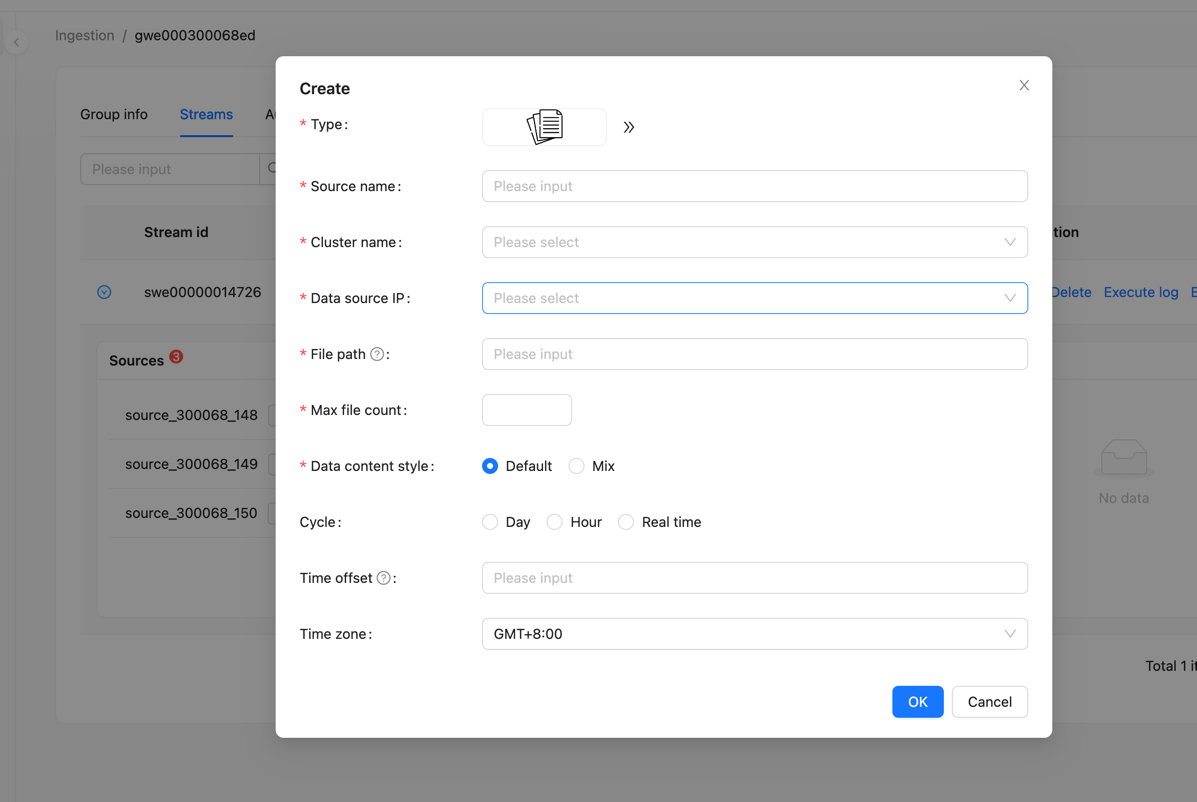Click the Cancel button
1197x802 pixels.
pos(989,702)
